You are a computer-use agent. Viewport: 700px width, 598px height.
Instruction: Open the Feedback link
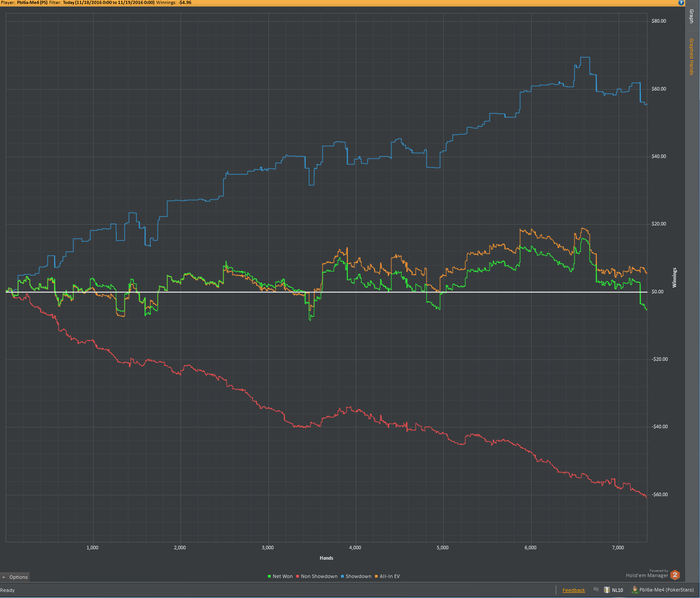tap(573, 590)
